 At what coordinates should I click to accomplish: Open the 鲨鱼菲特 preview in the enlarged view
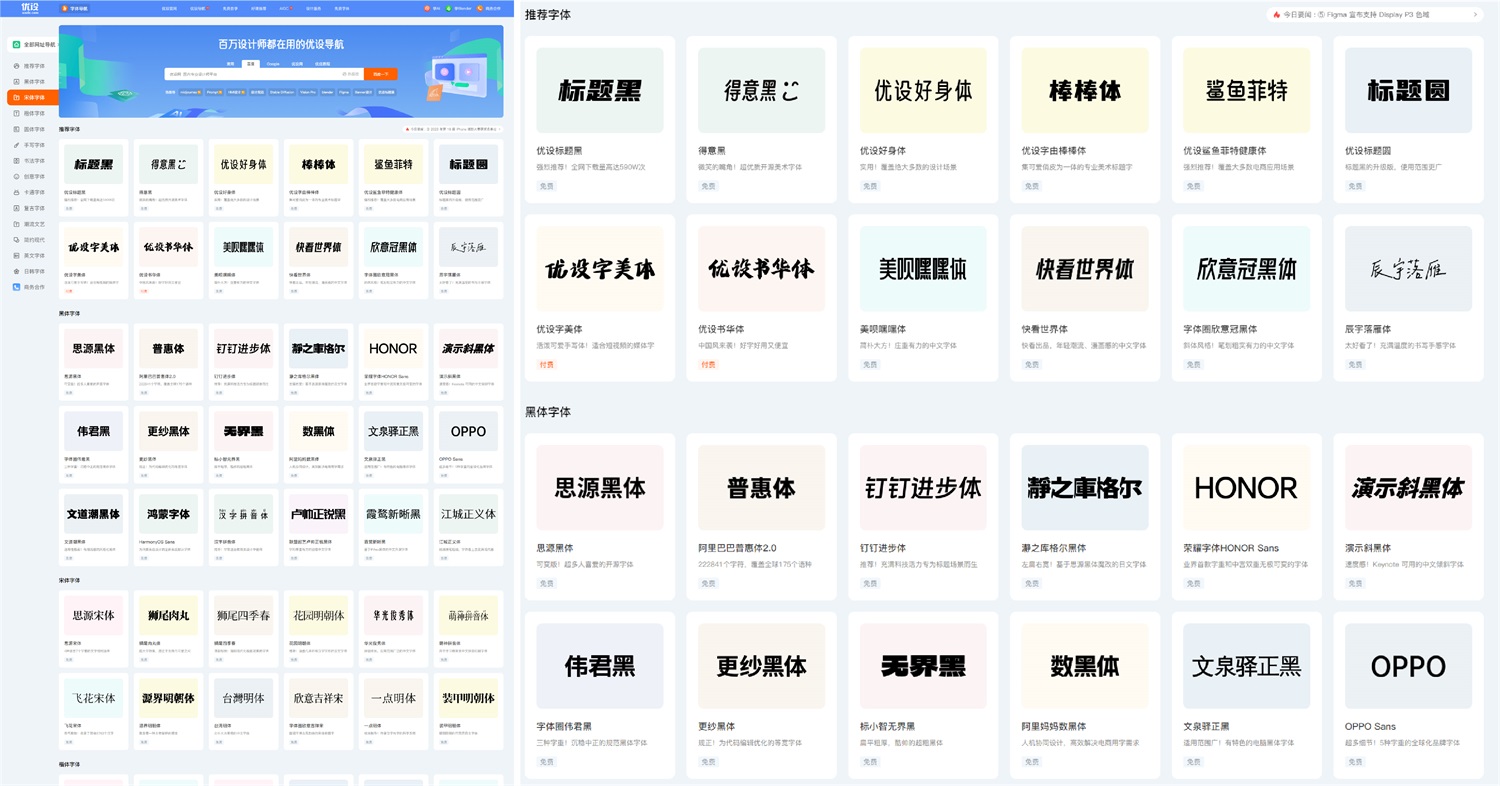tap(1247, 91)
